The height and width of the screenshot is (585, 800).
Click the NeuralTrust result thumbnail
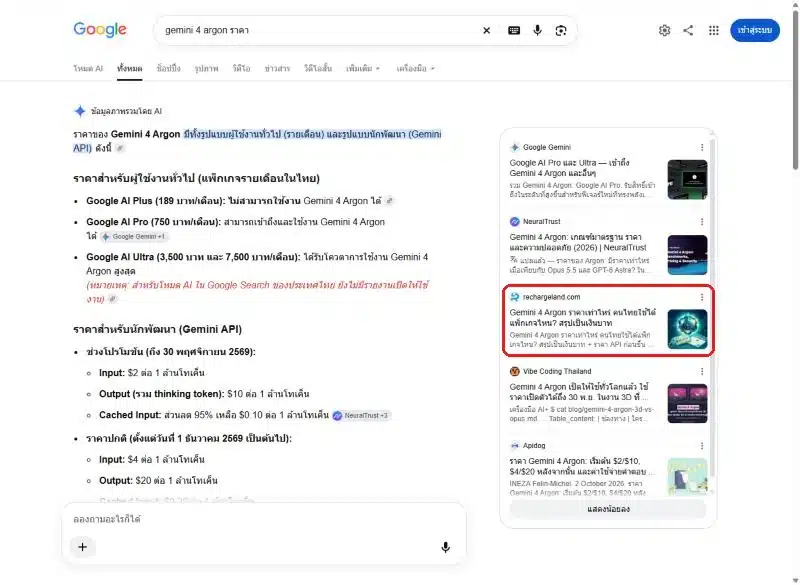tap(687, 255)
